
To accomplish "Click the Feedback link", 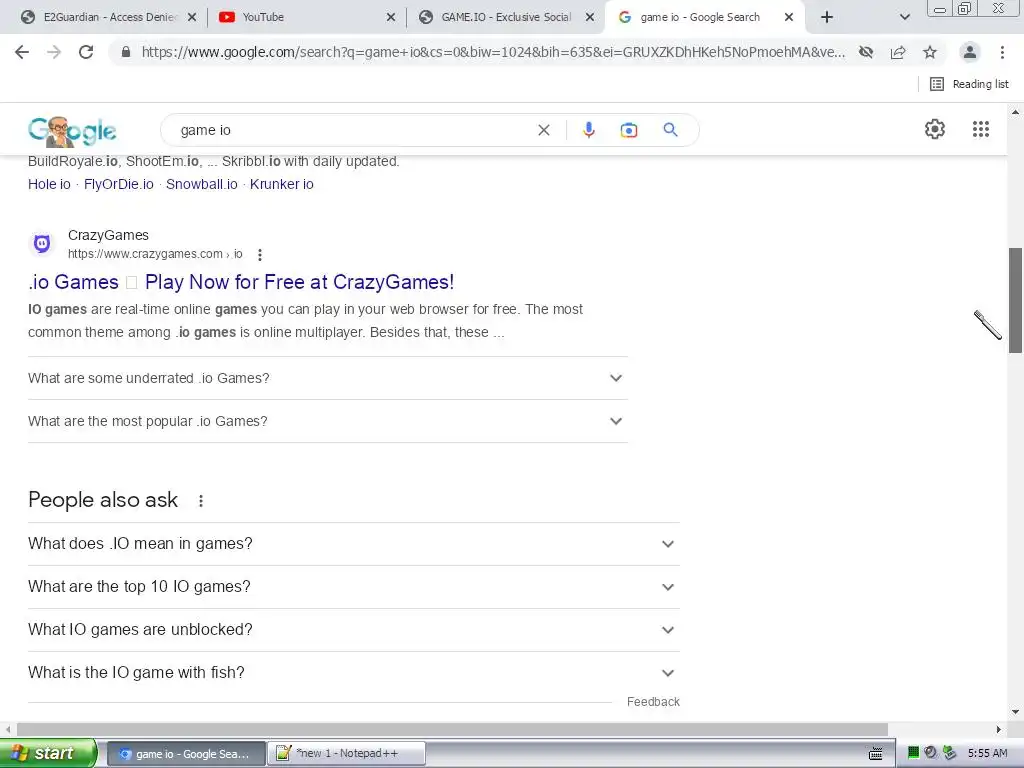I will 653,701.
